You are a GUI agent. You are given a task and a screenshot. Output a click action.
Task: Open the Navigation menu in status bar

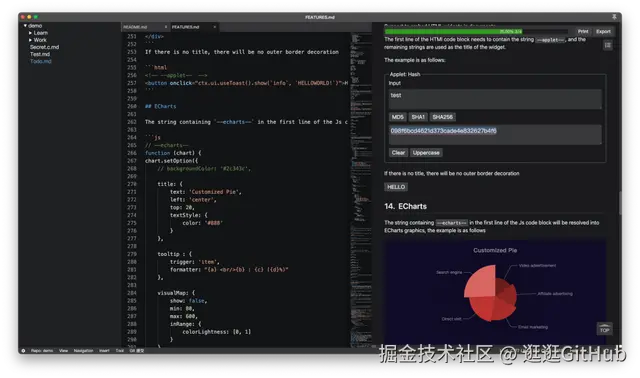point(83,351)
